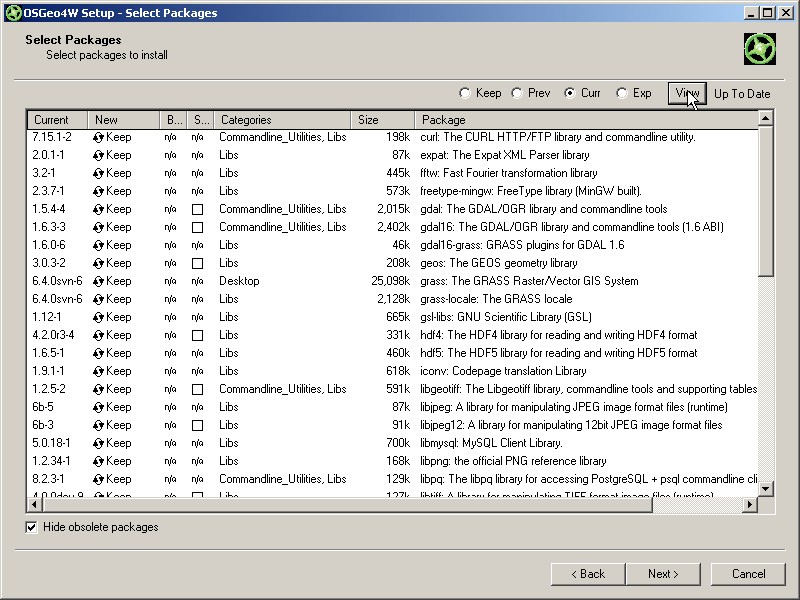Check the source checkbox for libgeotiff
The image size is (800, 600).
tap(197, 389)
